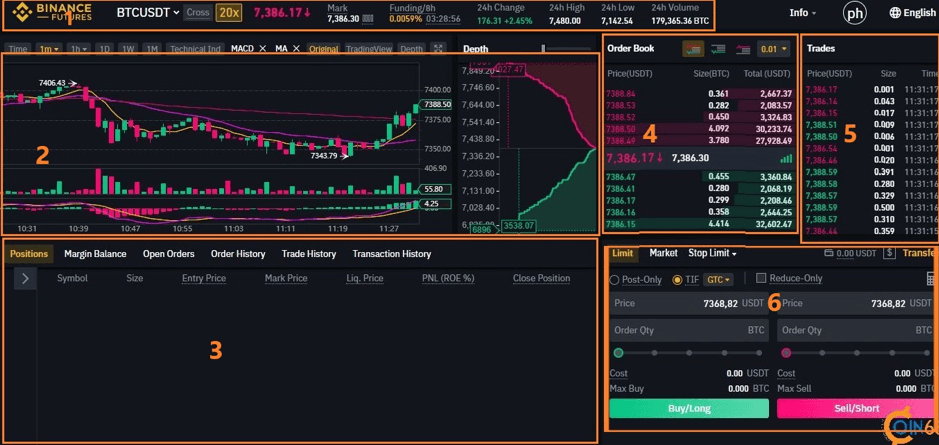Open the Technical Ind menu
The height and width of the screenshot is (445, 939).
pos(195,49)
